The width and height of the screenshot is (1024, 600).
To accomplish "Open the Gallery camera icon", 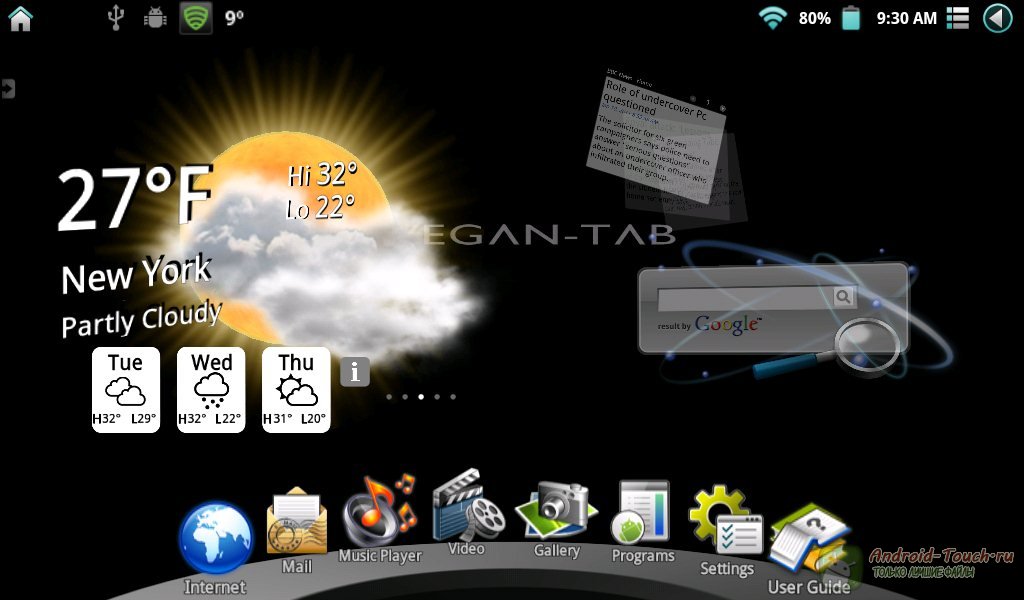I will [x=556, y=510].
